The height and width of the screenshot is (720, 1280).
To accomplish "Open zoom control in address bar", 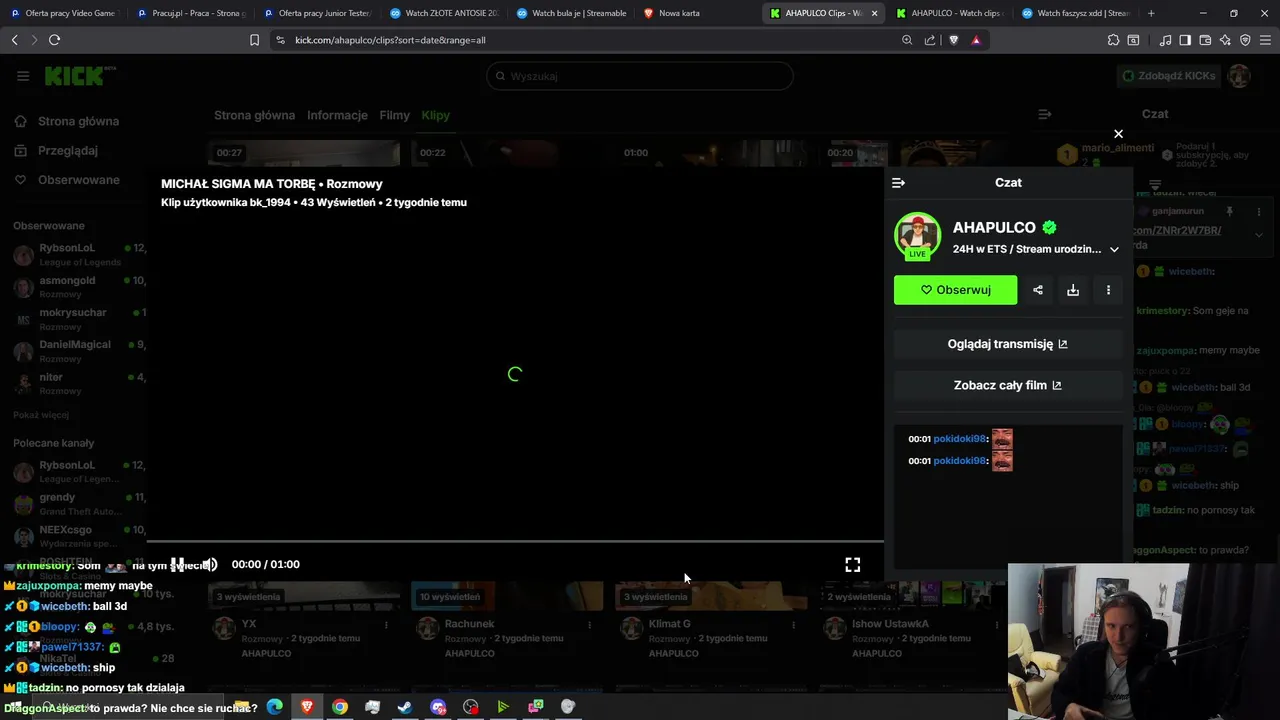I will [x=907, y=40].
